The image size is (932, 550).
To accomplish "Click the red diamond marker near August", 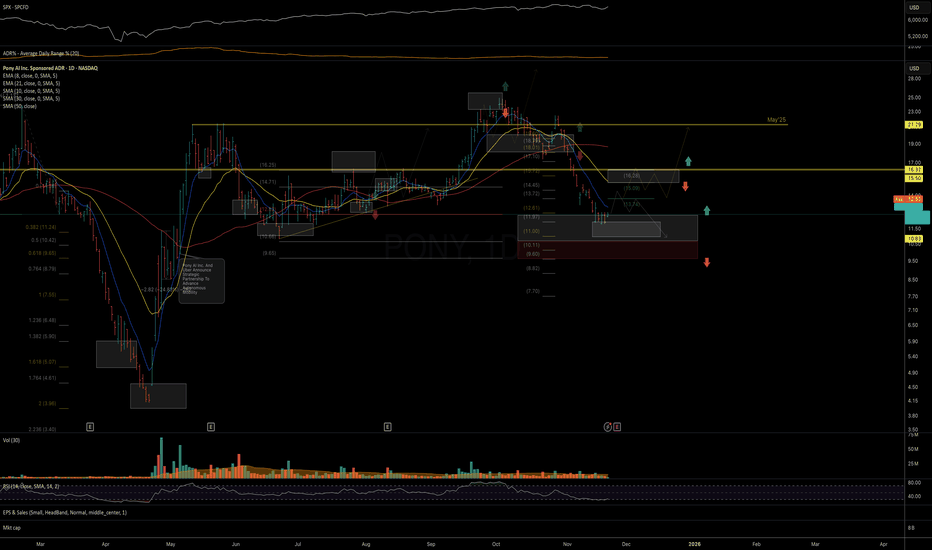I will (375, 213).
